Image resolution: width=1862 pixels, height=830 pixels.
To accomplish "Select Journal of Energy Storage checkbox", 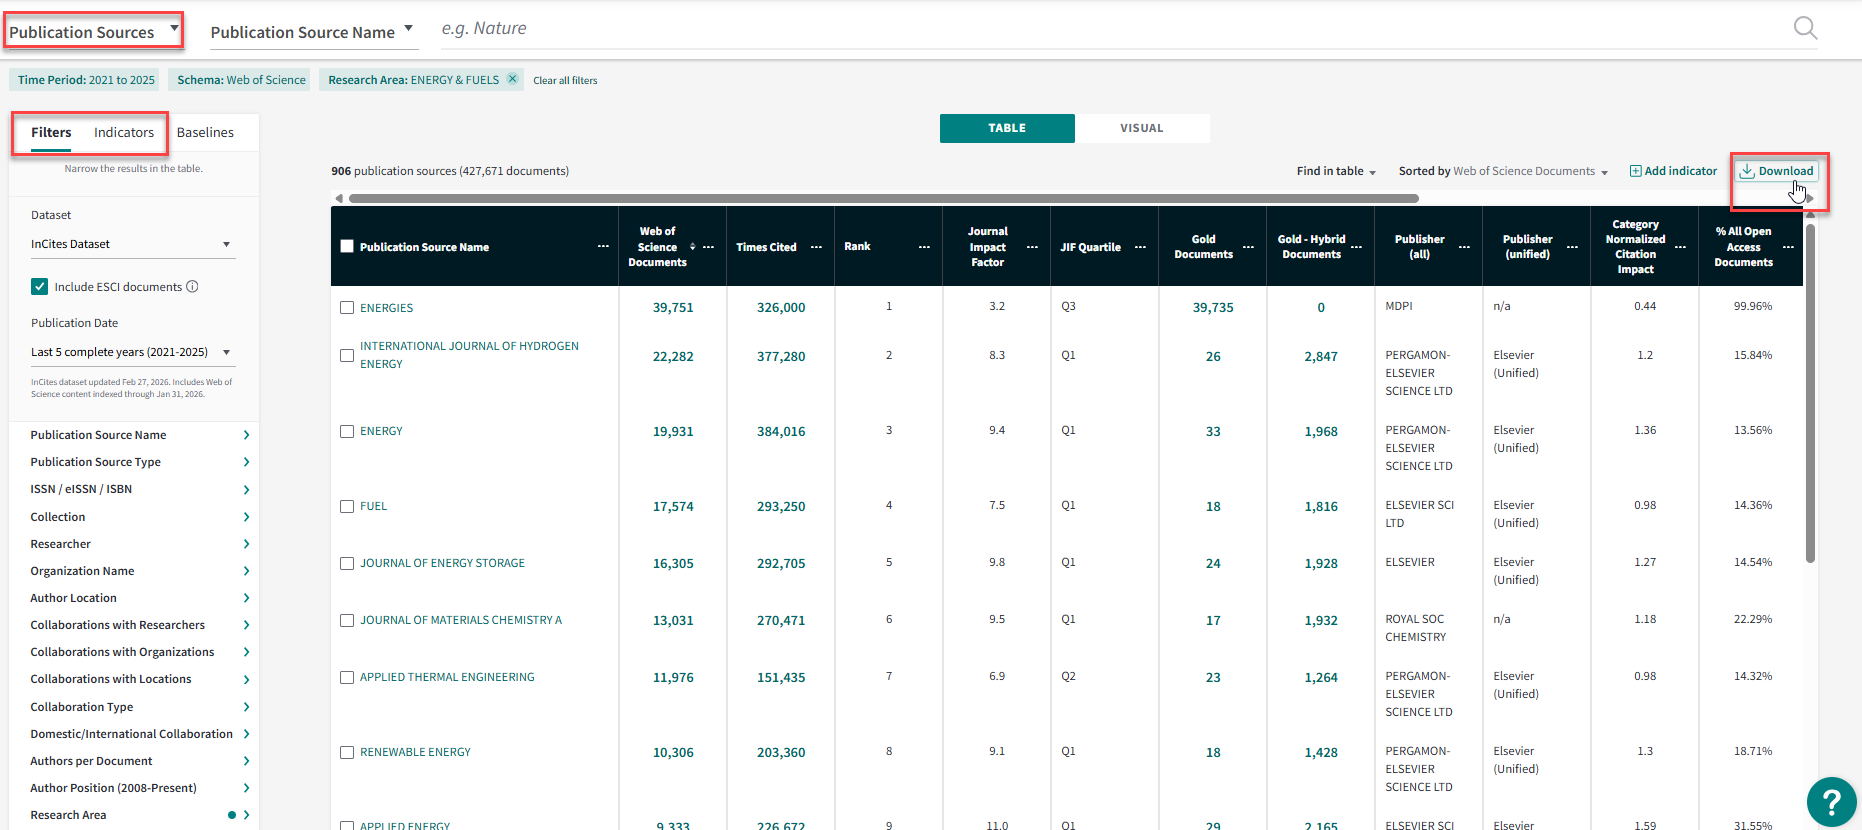I will pyautogui.click(x=347, y=563).
